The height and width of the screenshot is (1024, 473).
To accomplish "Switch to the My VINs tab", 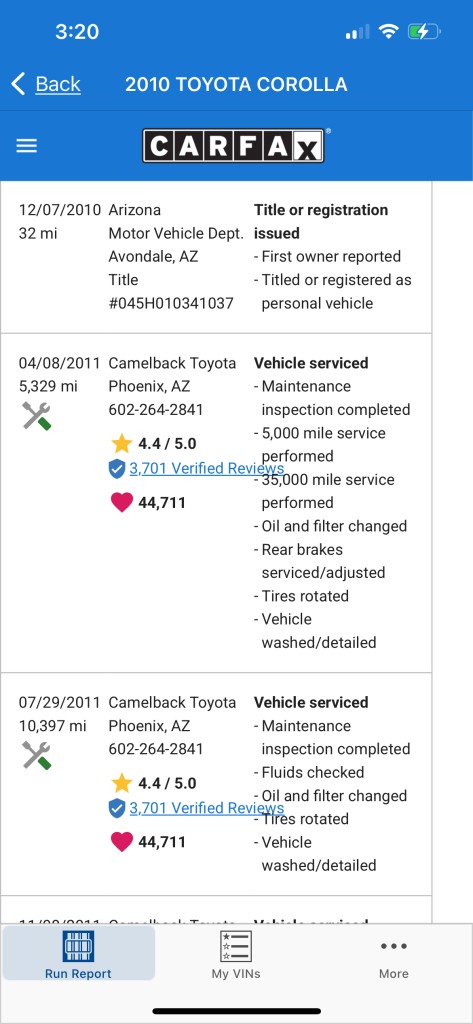I will (236, 953).
